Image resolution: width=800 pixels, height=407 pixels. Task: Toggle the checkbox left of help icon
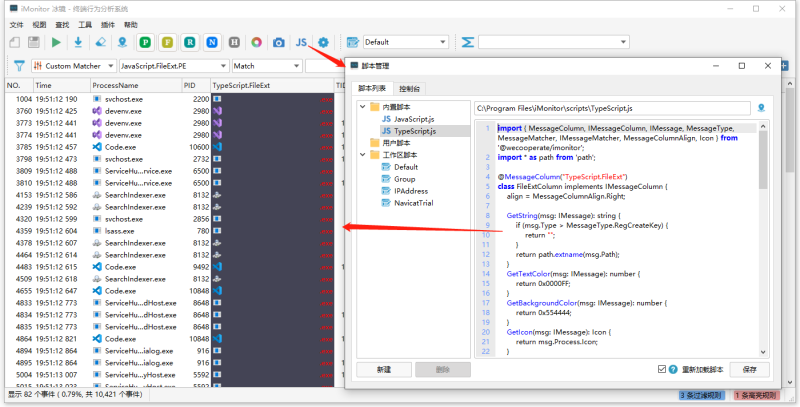662,369
